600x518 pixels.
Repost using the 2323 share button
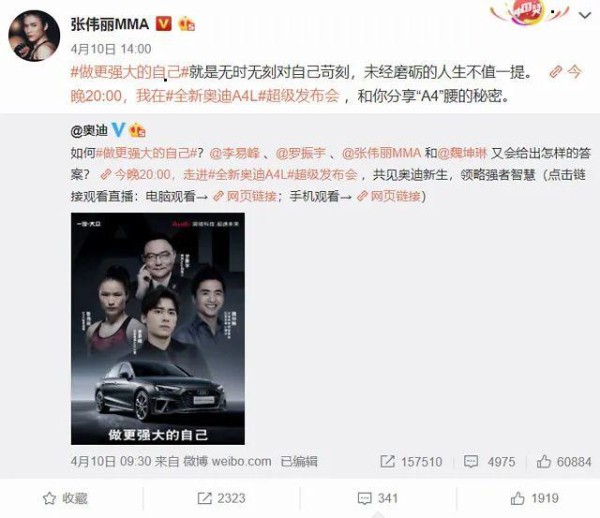point(221,498)
